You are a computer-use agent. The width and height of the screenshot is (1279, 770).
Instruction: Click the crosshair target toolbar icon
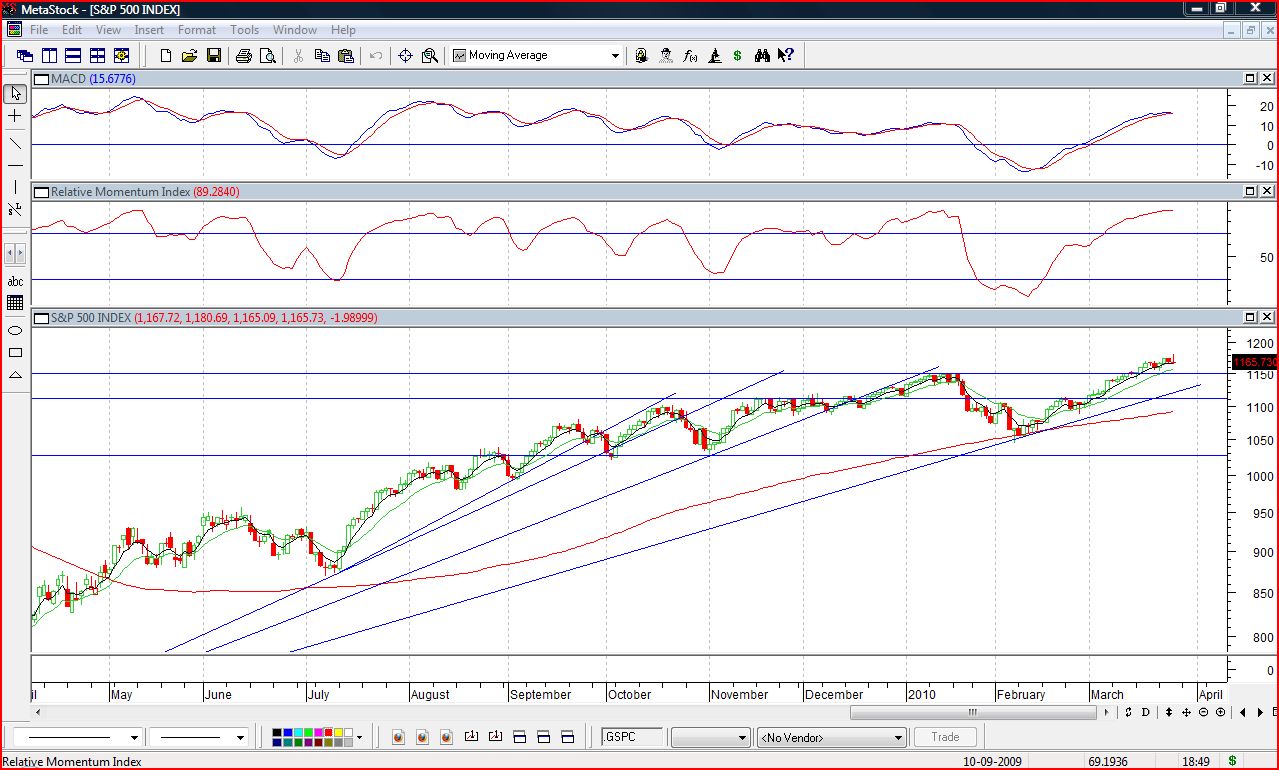405,56
